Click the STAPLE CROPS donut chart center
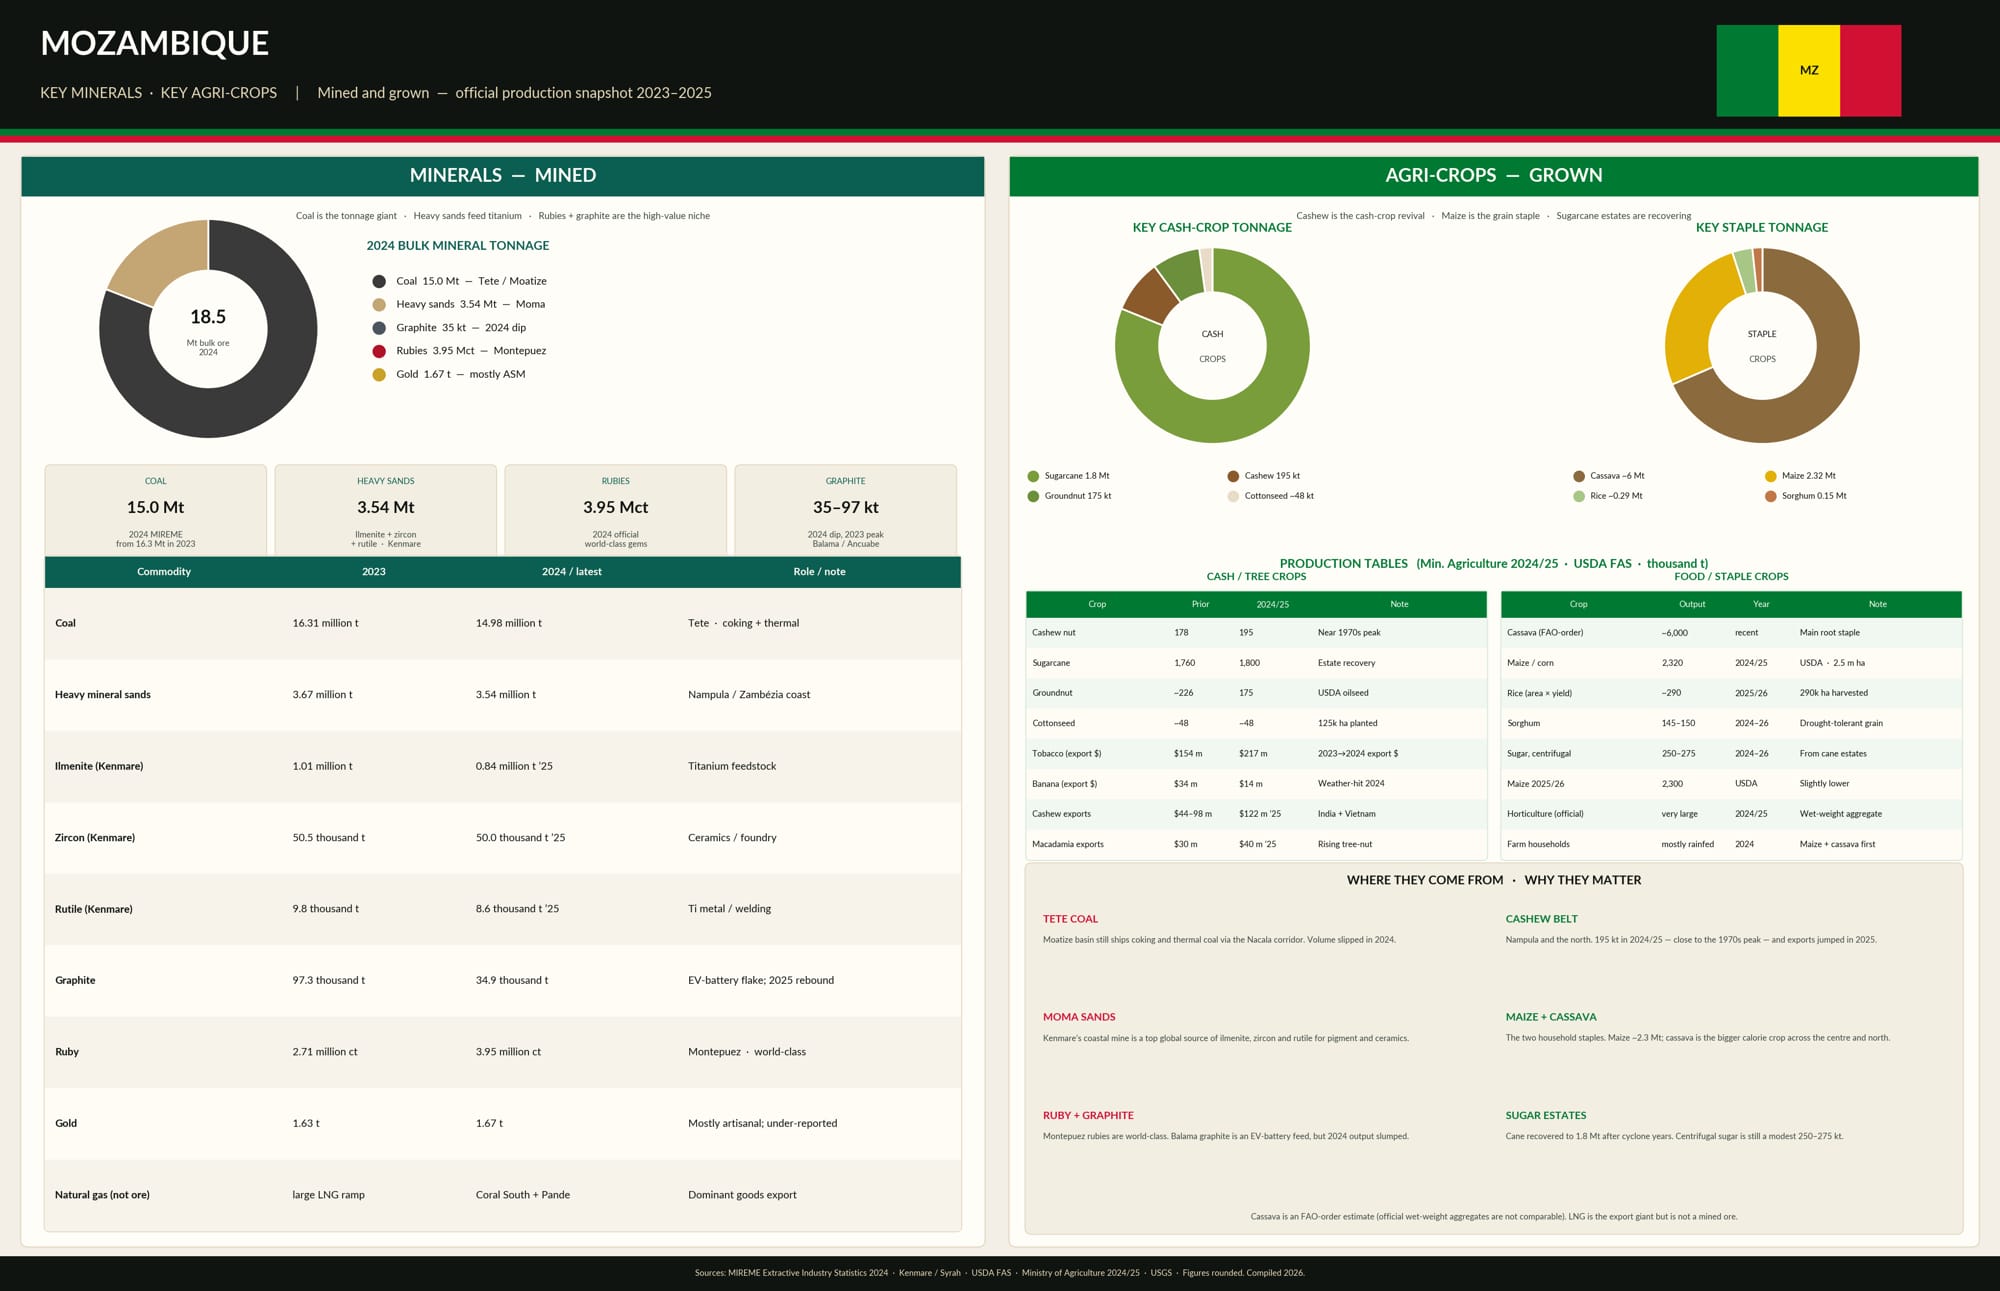The height and width of the screenshot is (1291, 2000). pos(1762,346)
